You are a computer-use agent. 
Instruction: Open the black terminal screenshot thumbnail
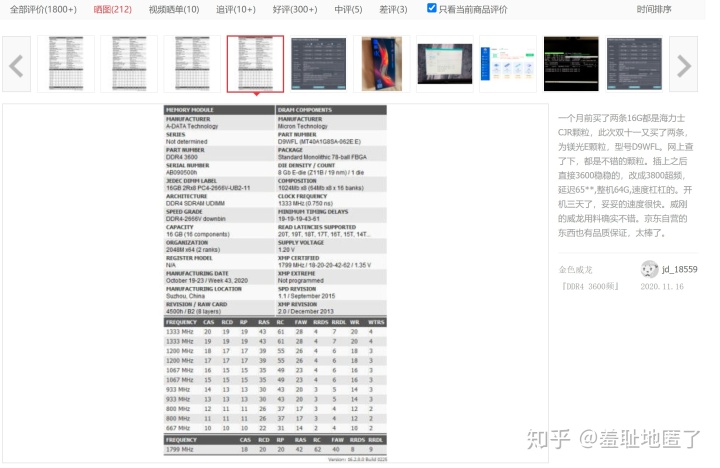[x=571, y=64]
